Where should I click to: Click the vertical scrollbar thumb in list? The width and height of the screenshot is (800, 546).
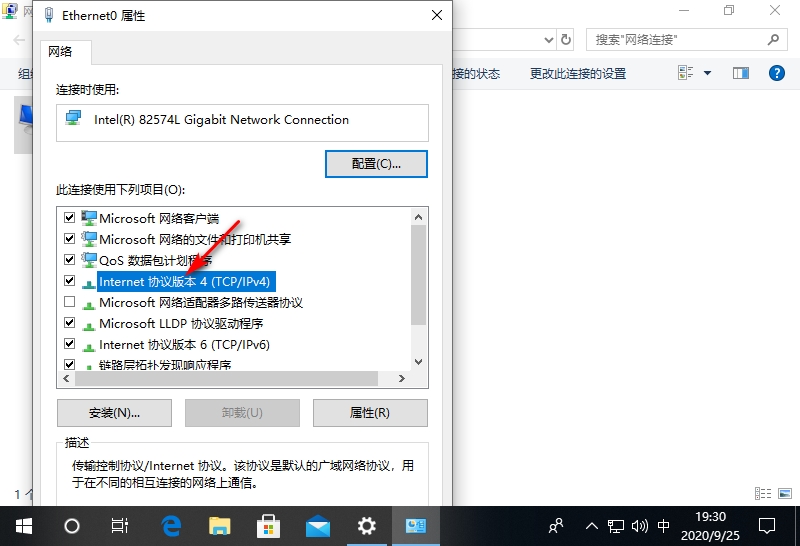418,275
